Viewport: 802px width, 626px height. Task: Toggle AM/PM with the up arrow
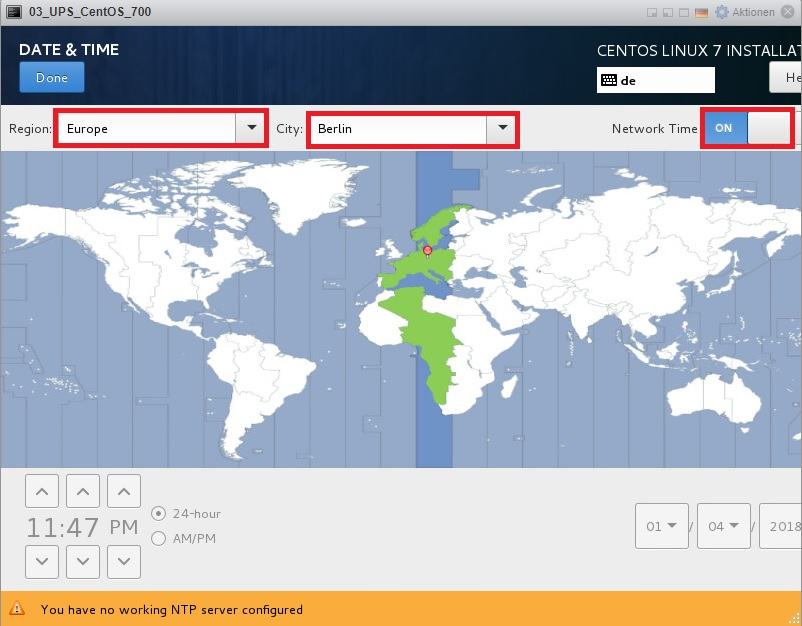click(124, 491)
